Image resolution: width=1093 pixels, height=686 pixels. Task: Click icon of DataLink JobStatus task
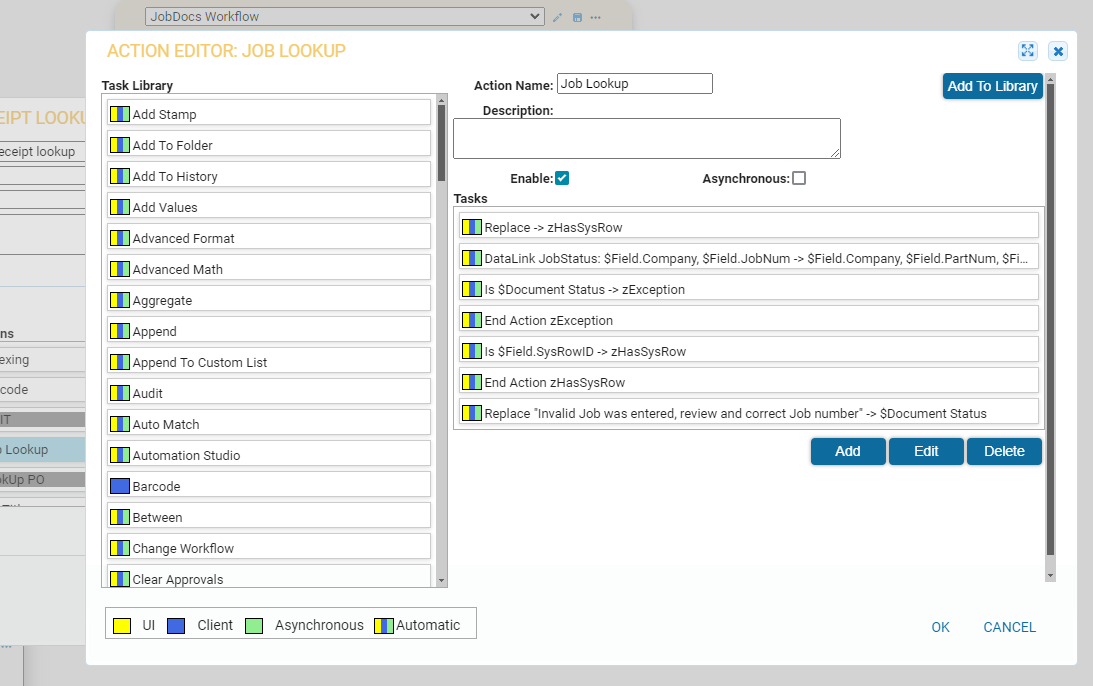pos(472,258)
